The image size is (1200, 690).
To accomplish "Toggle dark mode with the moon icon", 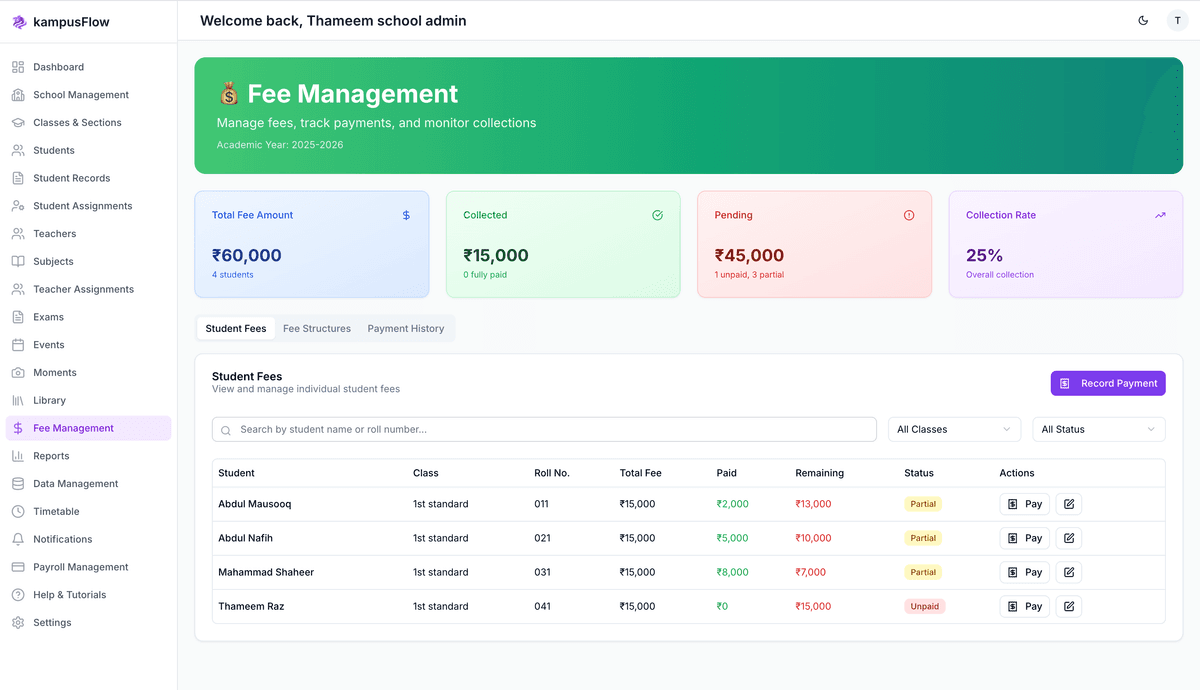I will [1143, 20].
